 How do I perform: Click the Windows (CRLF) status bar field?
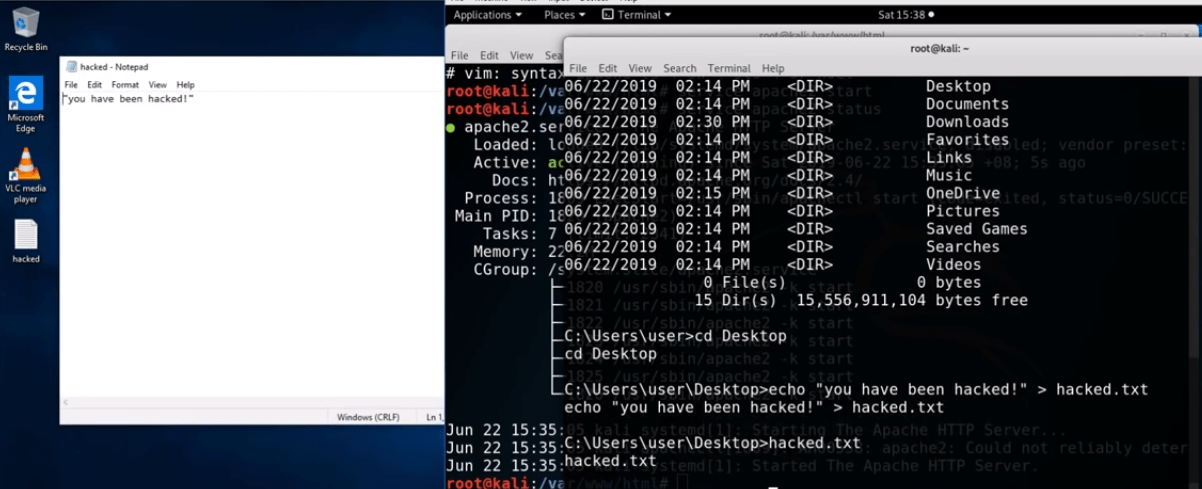click(368, 417)
